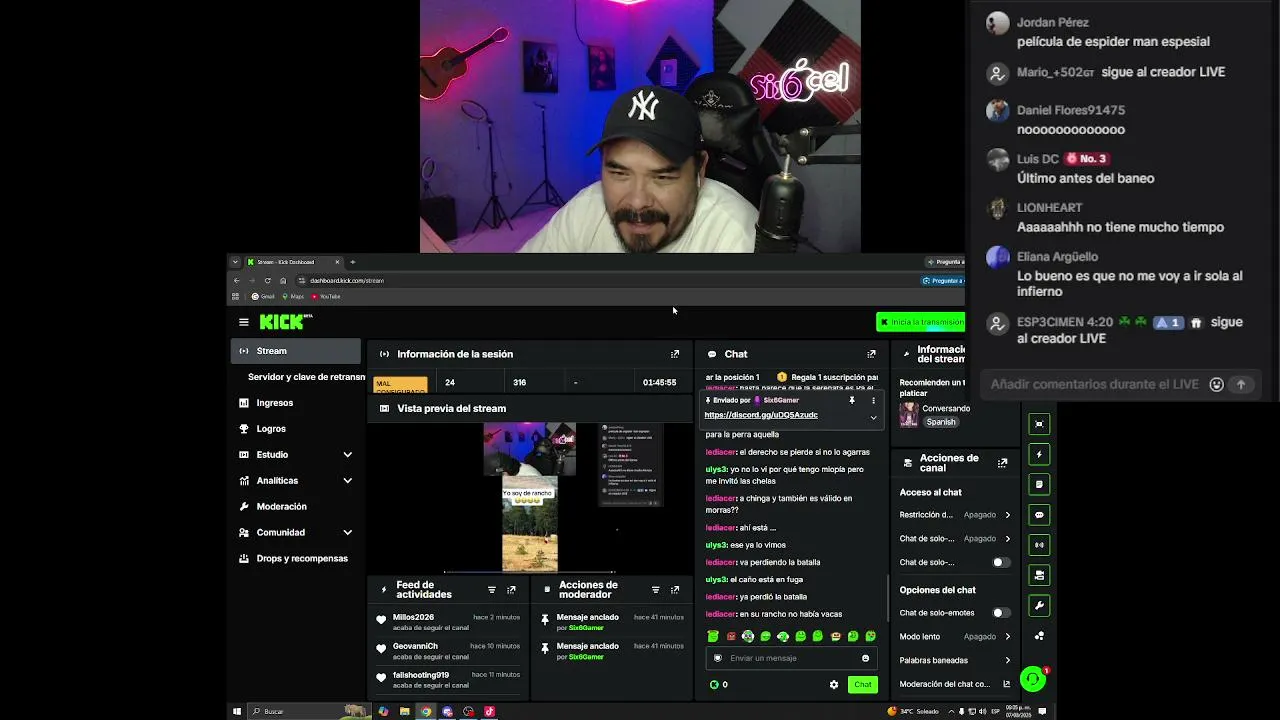The height and width of the screenshot is (720, 1280).
Task: Open Palabras baneadas settings
Action: (955, 661)
